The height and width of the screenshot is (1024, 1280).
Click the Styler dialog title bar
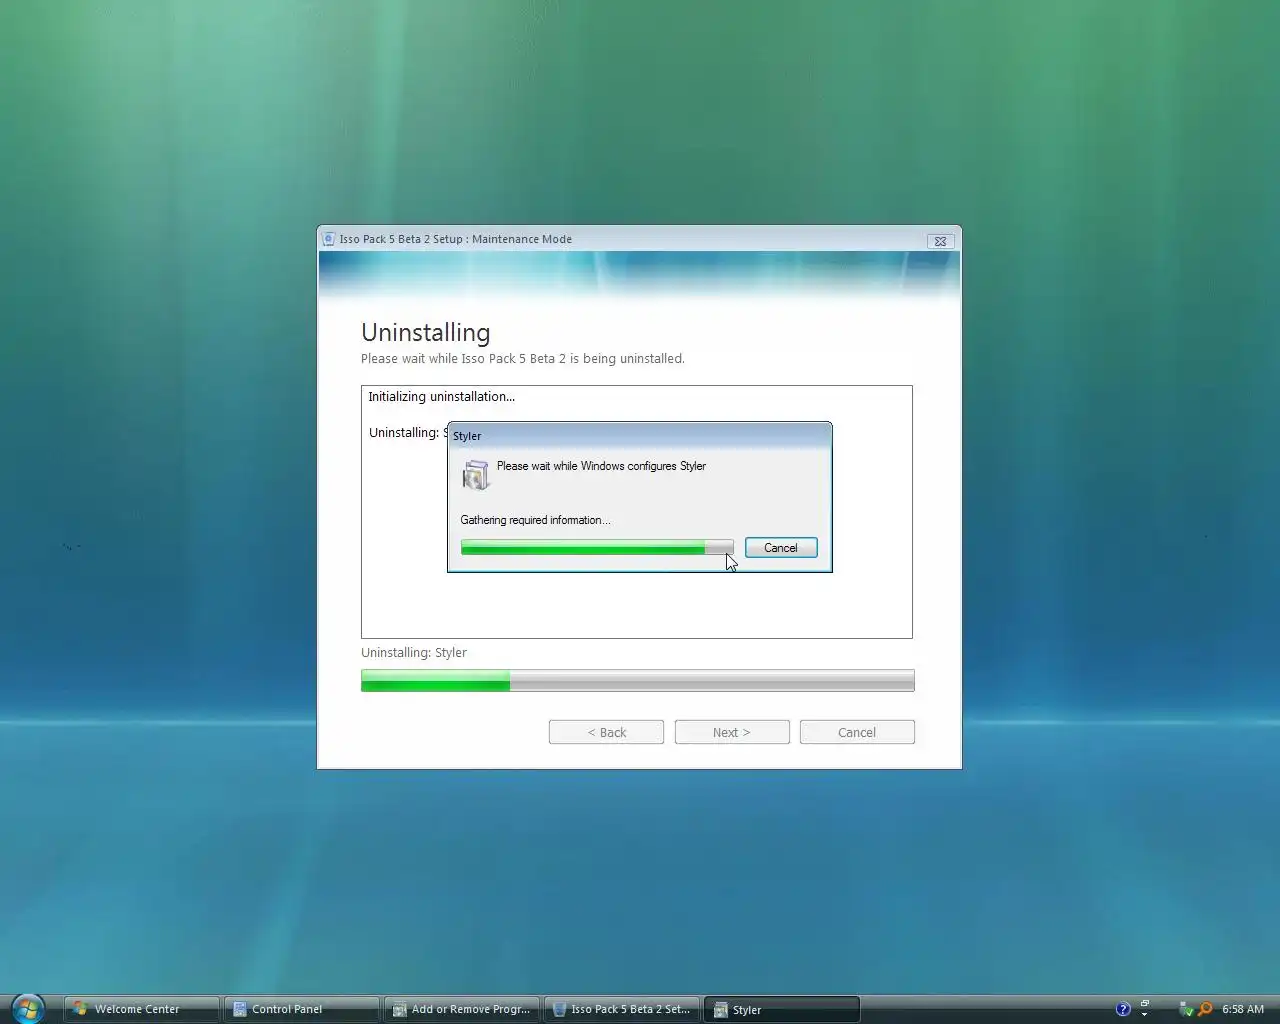pyautogui.click(x=639, y=435)
